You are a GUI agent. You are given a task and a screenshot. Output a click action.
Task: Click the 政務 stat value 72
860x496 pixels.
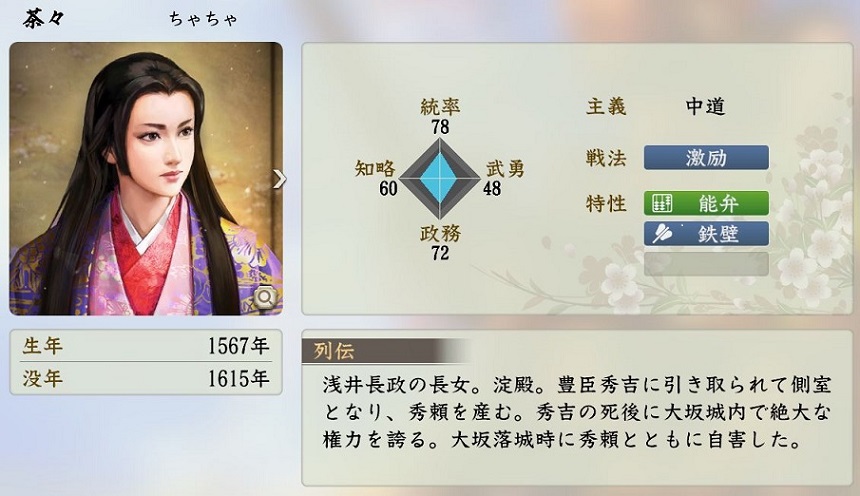point(440,253)
